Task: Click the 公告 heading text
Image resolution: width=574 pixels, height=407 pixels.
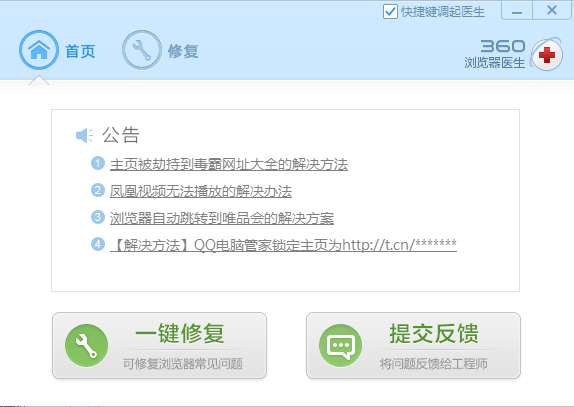Action: [x=121, y=135]
